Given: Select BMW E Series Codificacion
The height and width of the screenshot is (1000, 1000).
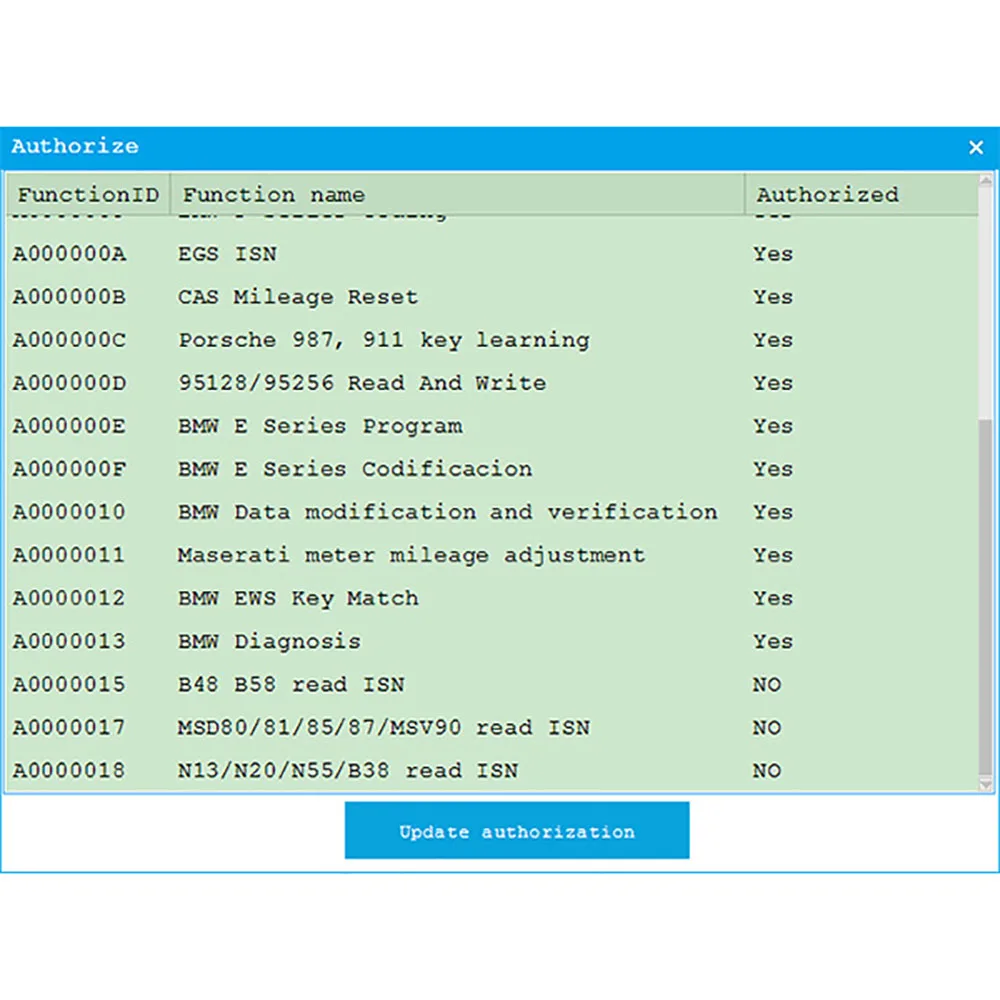Looking at the screenshot, I should [355, 469].
